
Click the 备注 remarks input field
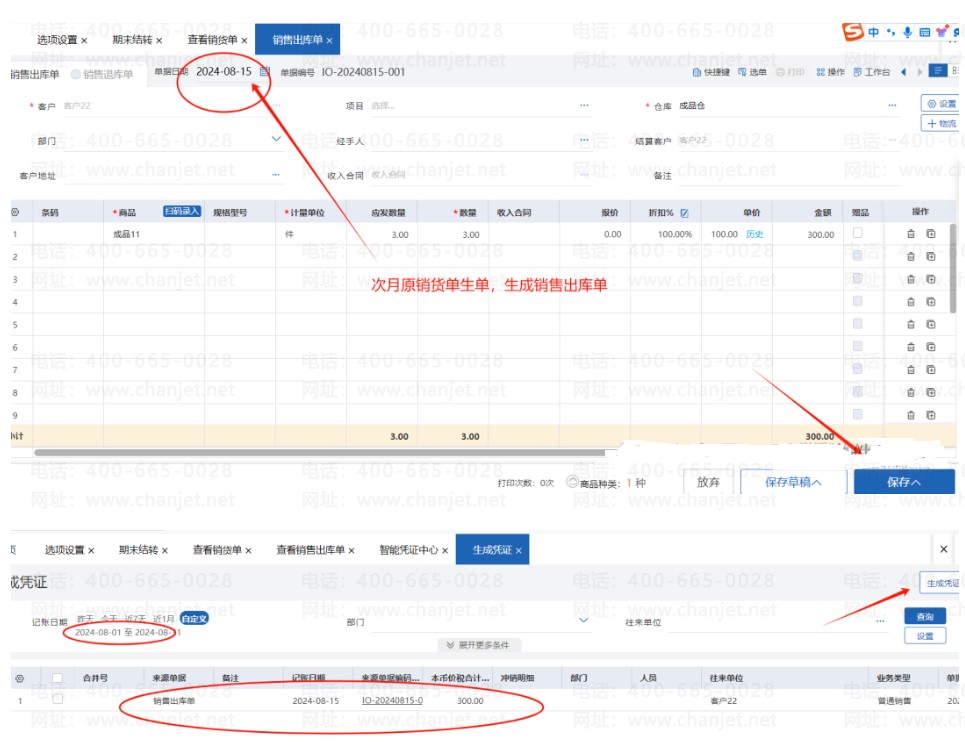[x=788, y=175]
